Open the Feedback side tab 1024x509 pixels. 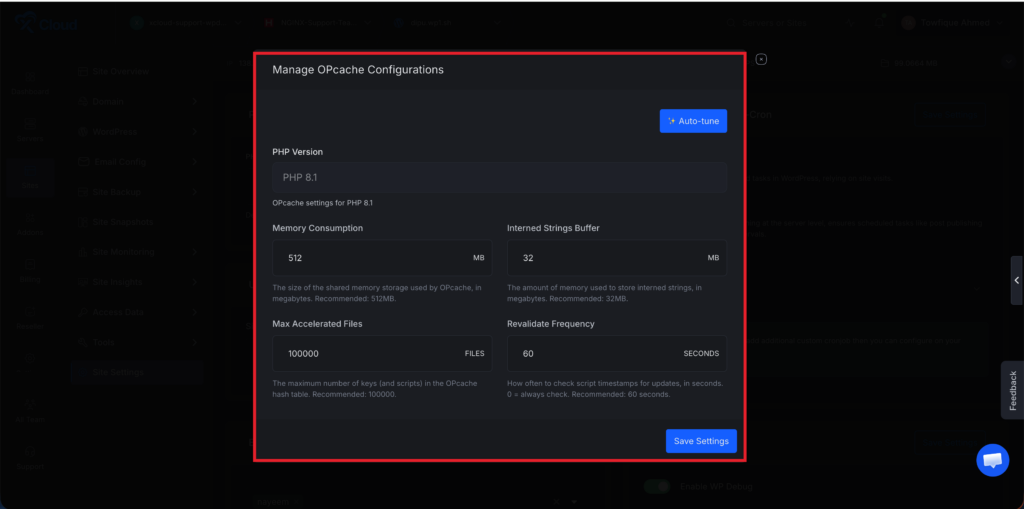tap(1012, 390)
